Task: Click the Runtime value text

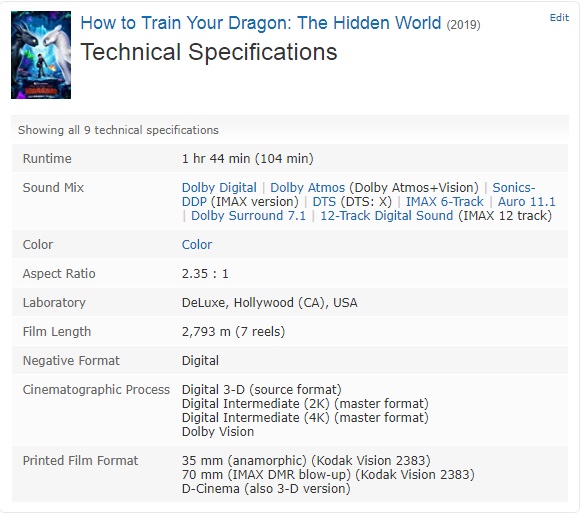Action: (247, 159)
